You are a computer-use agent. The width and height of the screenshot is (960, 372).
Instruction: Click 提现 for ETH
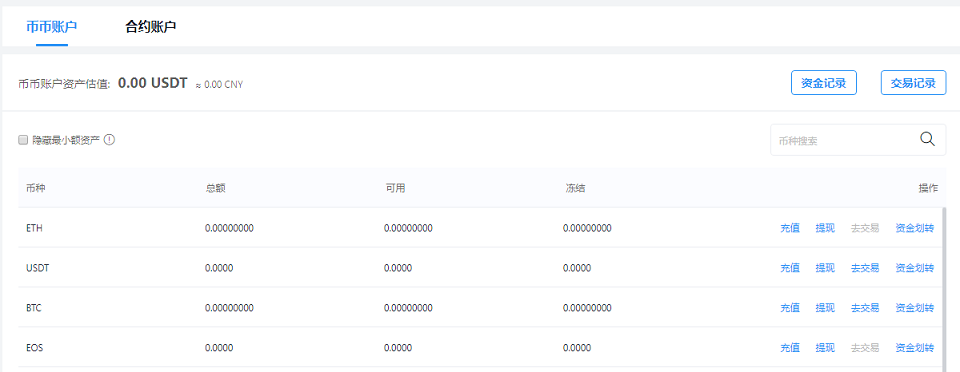pos(825,228)
